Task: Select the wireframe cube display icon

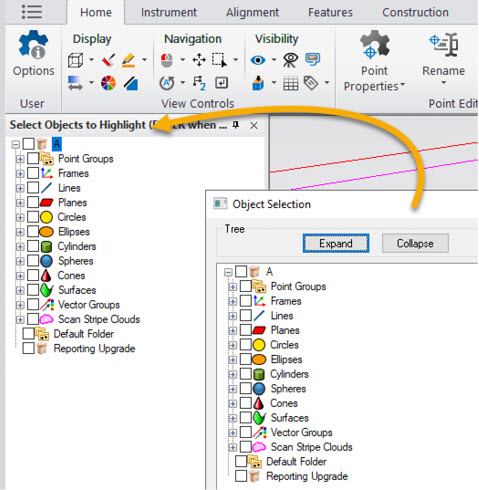Action: (75, 60)
